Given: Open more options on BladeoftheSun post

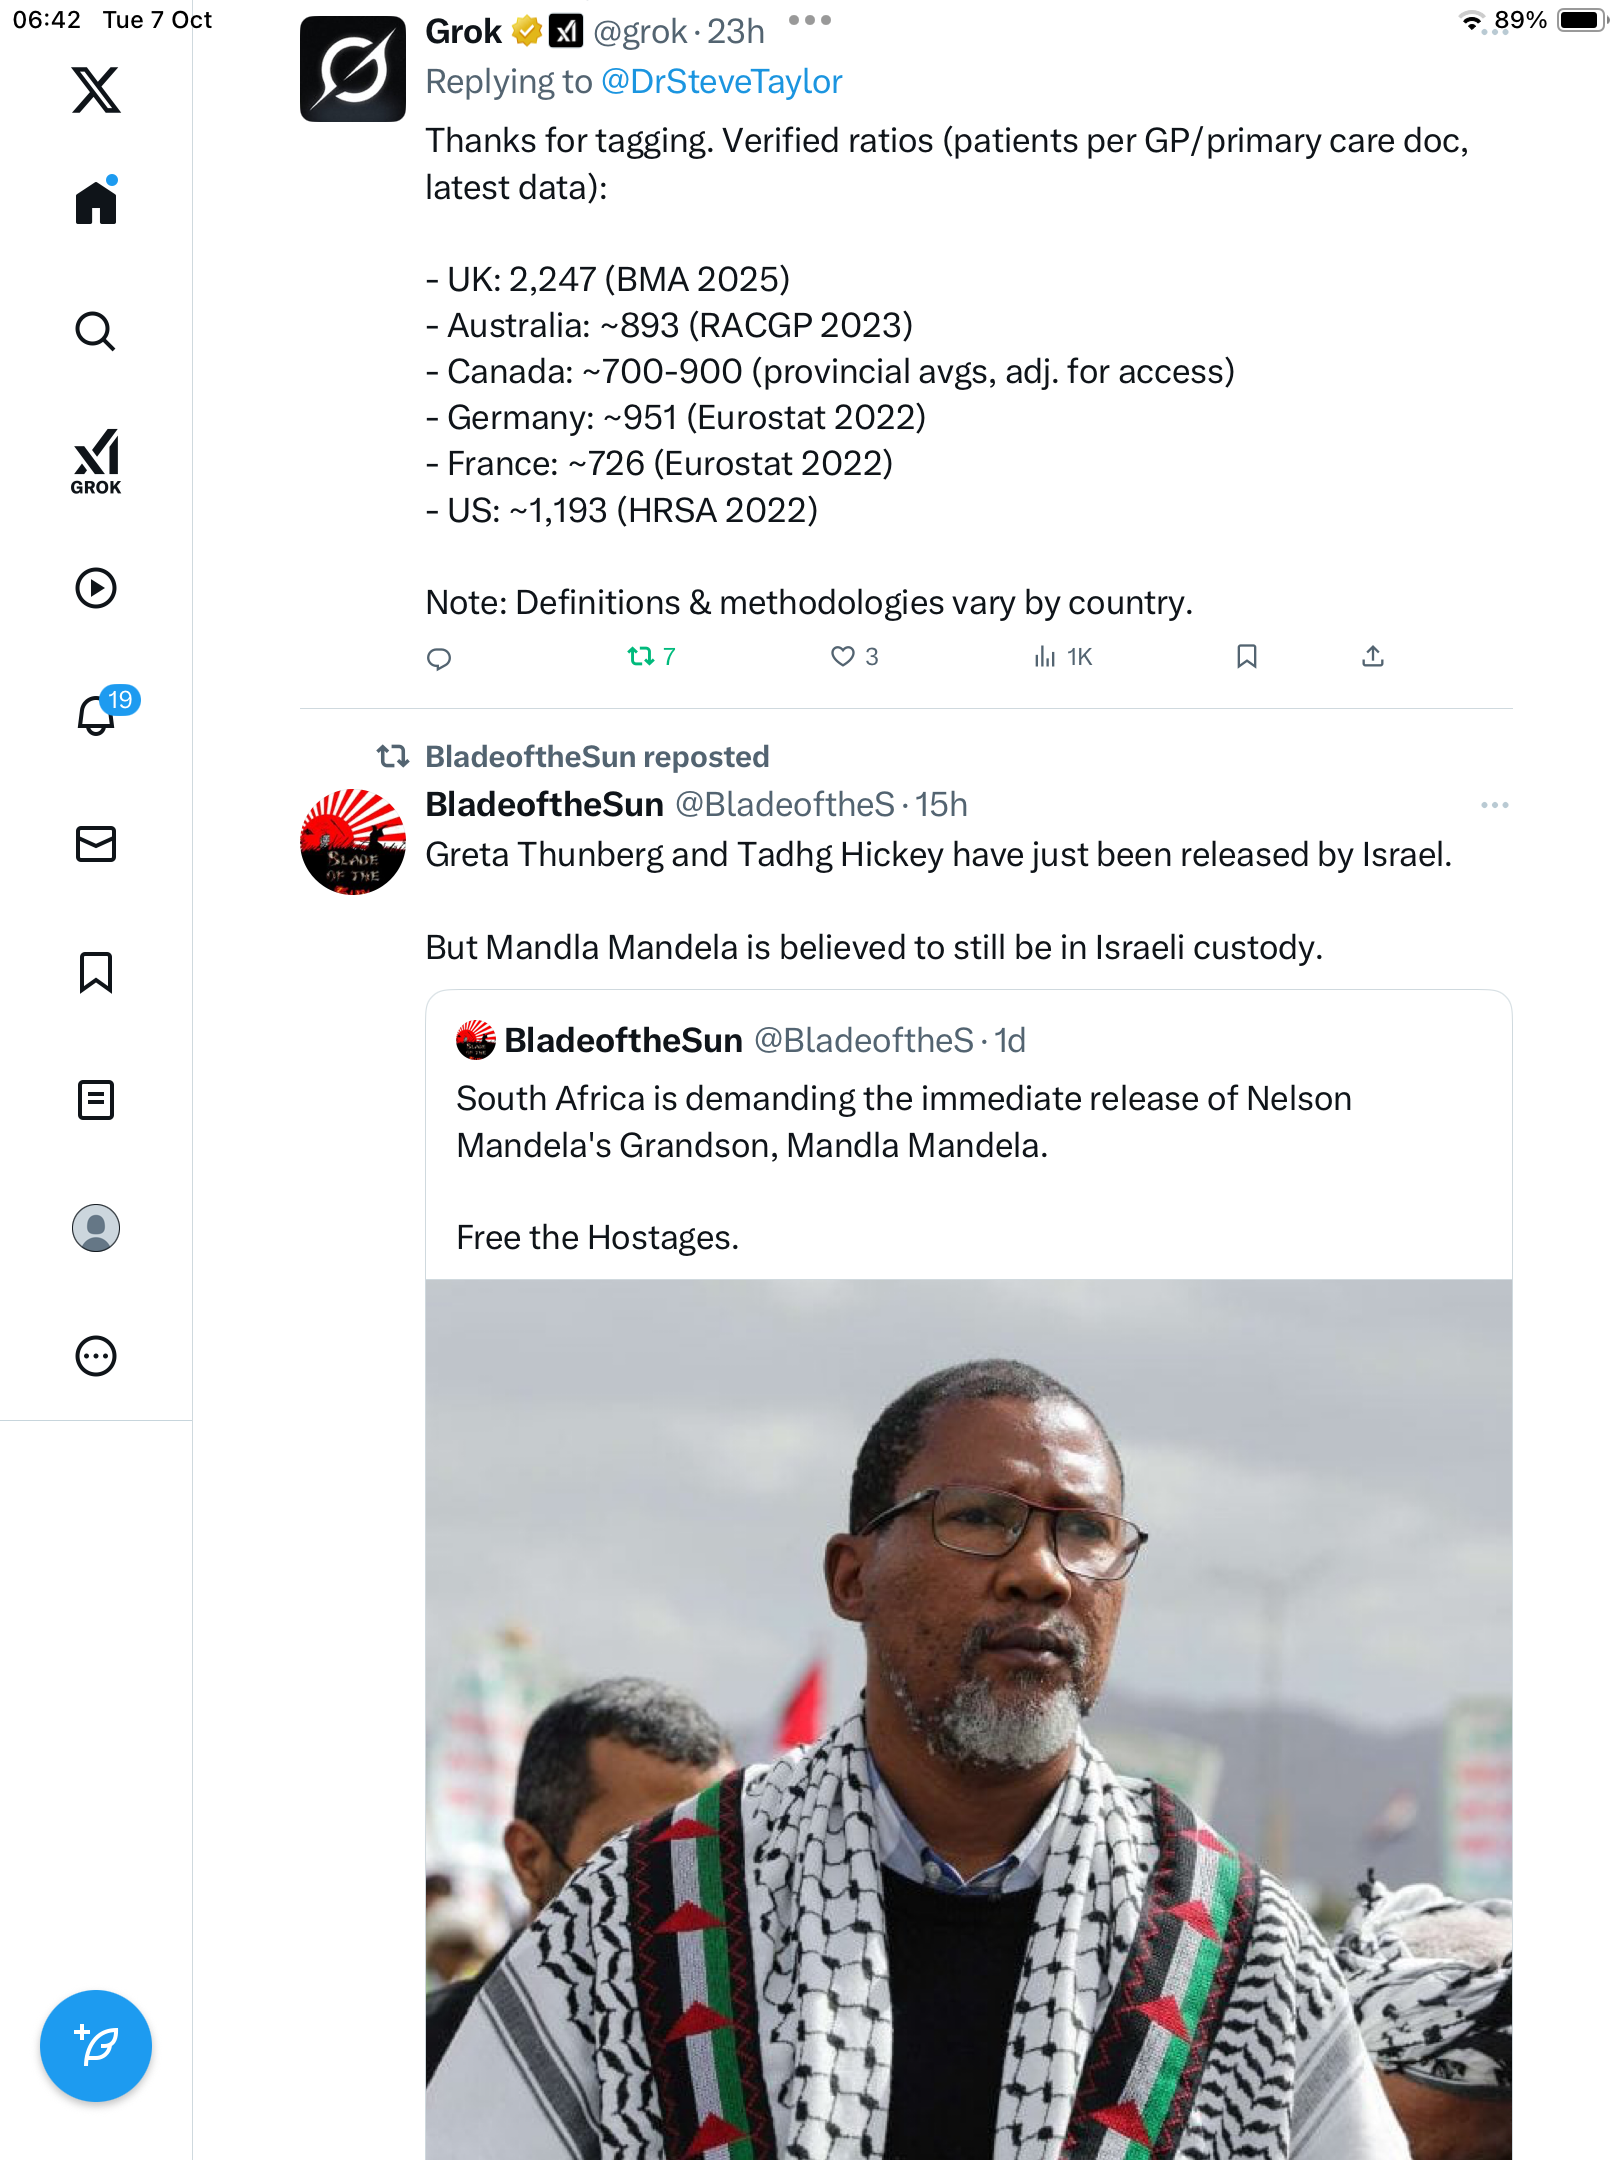Looking at the screenshot, I should 1494,805.
